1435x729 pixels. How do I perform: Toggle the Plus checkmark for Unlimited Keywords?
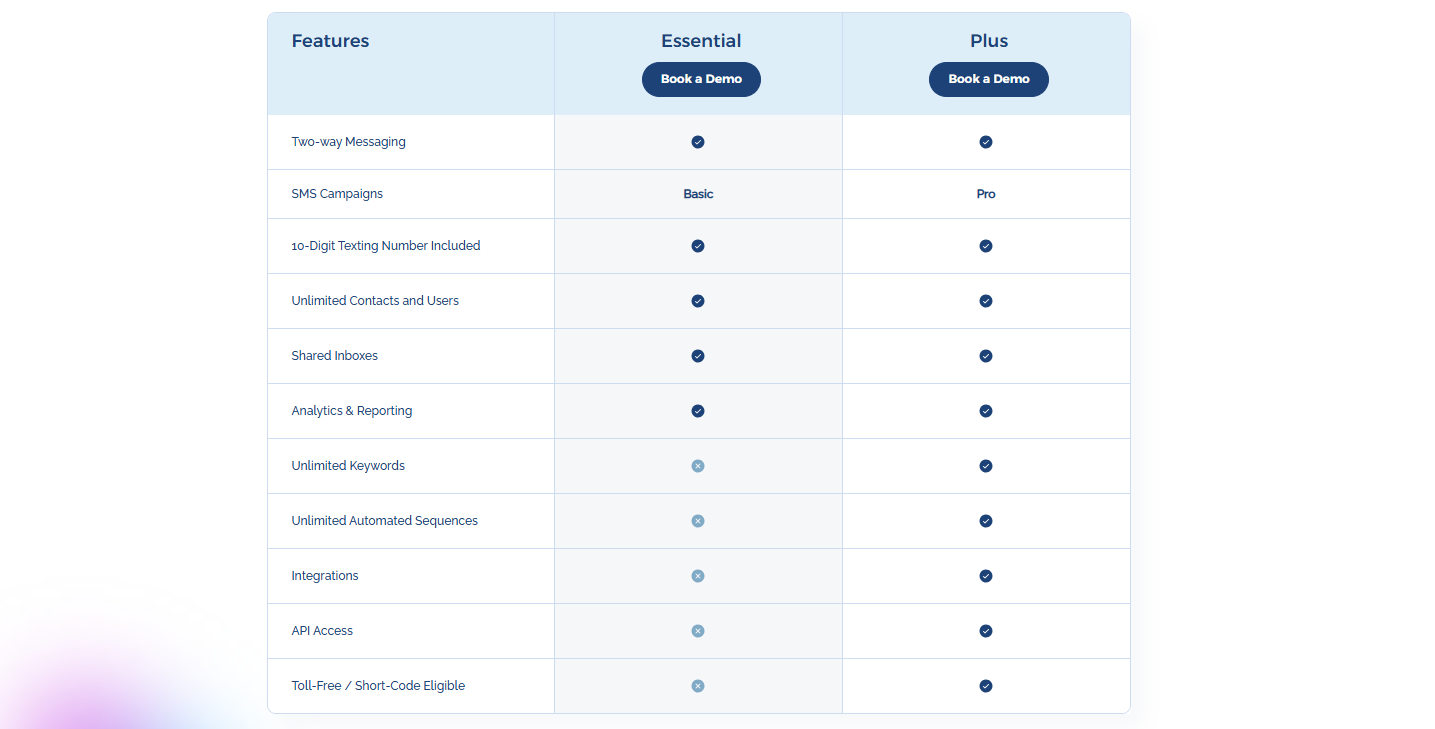tap(986, 465)
